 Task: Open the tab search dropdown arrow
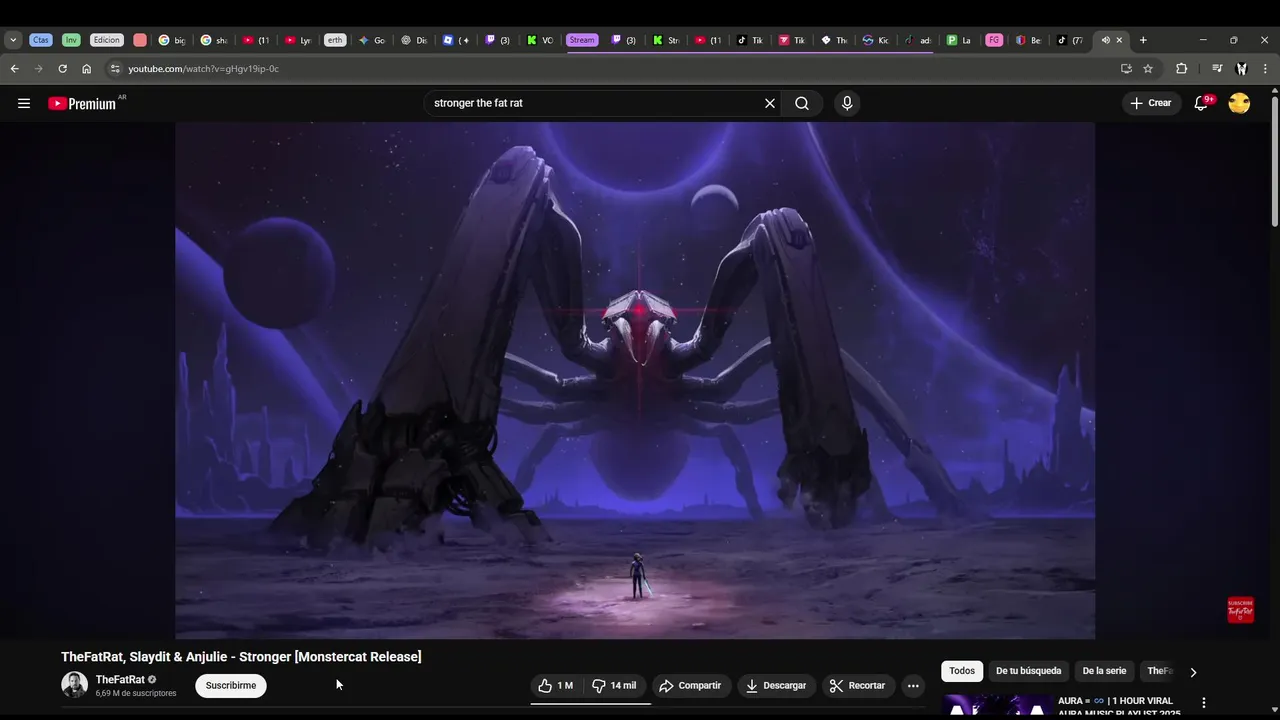(x=13, y=40)
